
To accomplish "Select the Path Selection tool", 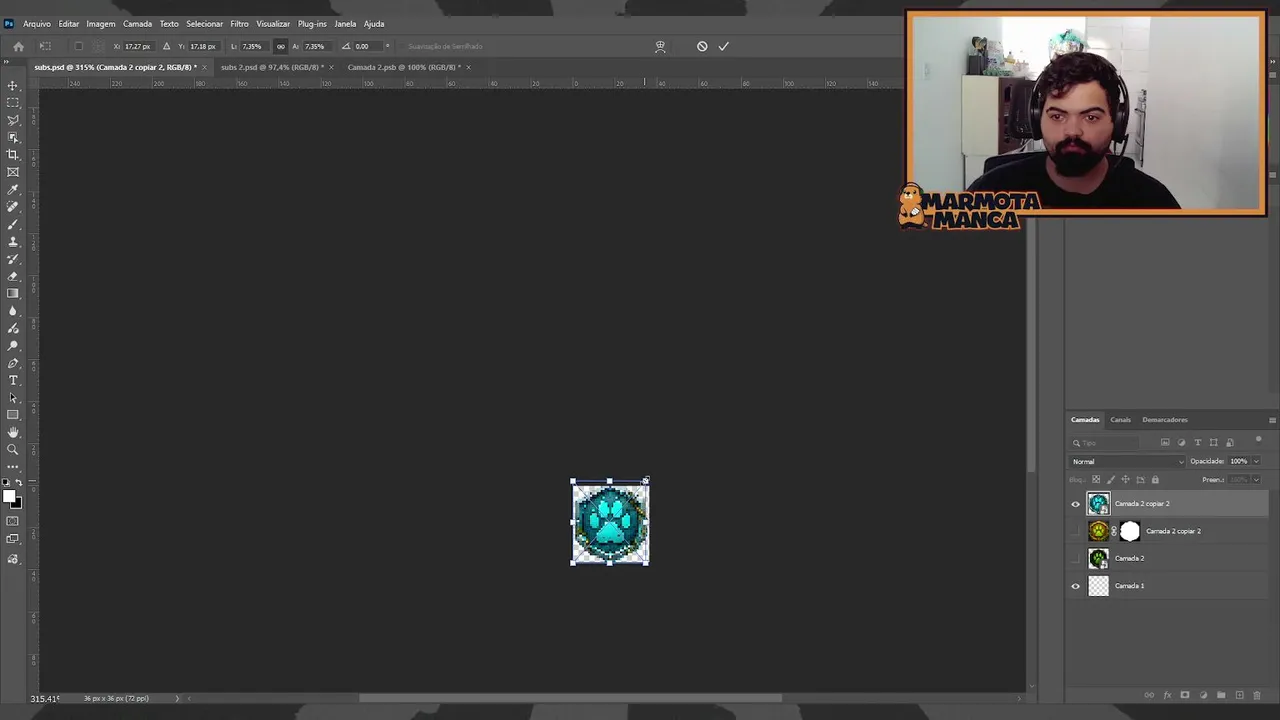I will pyautogui.click(x=13, y=398).
